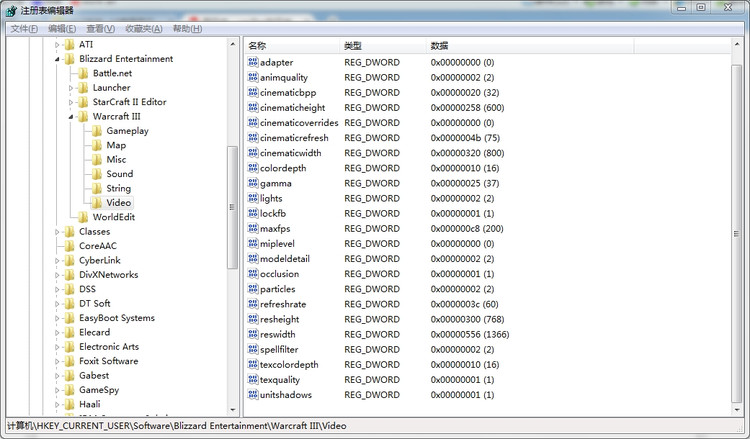Image resolution: width=750 pixels, height=439 pixels.
Task: Click the DWORD icon beside cinematicwidth
Action: point(253,153)
